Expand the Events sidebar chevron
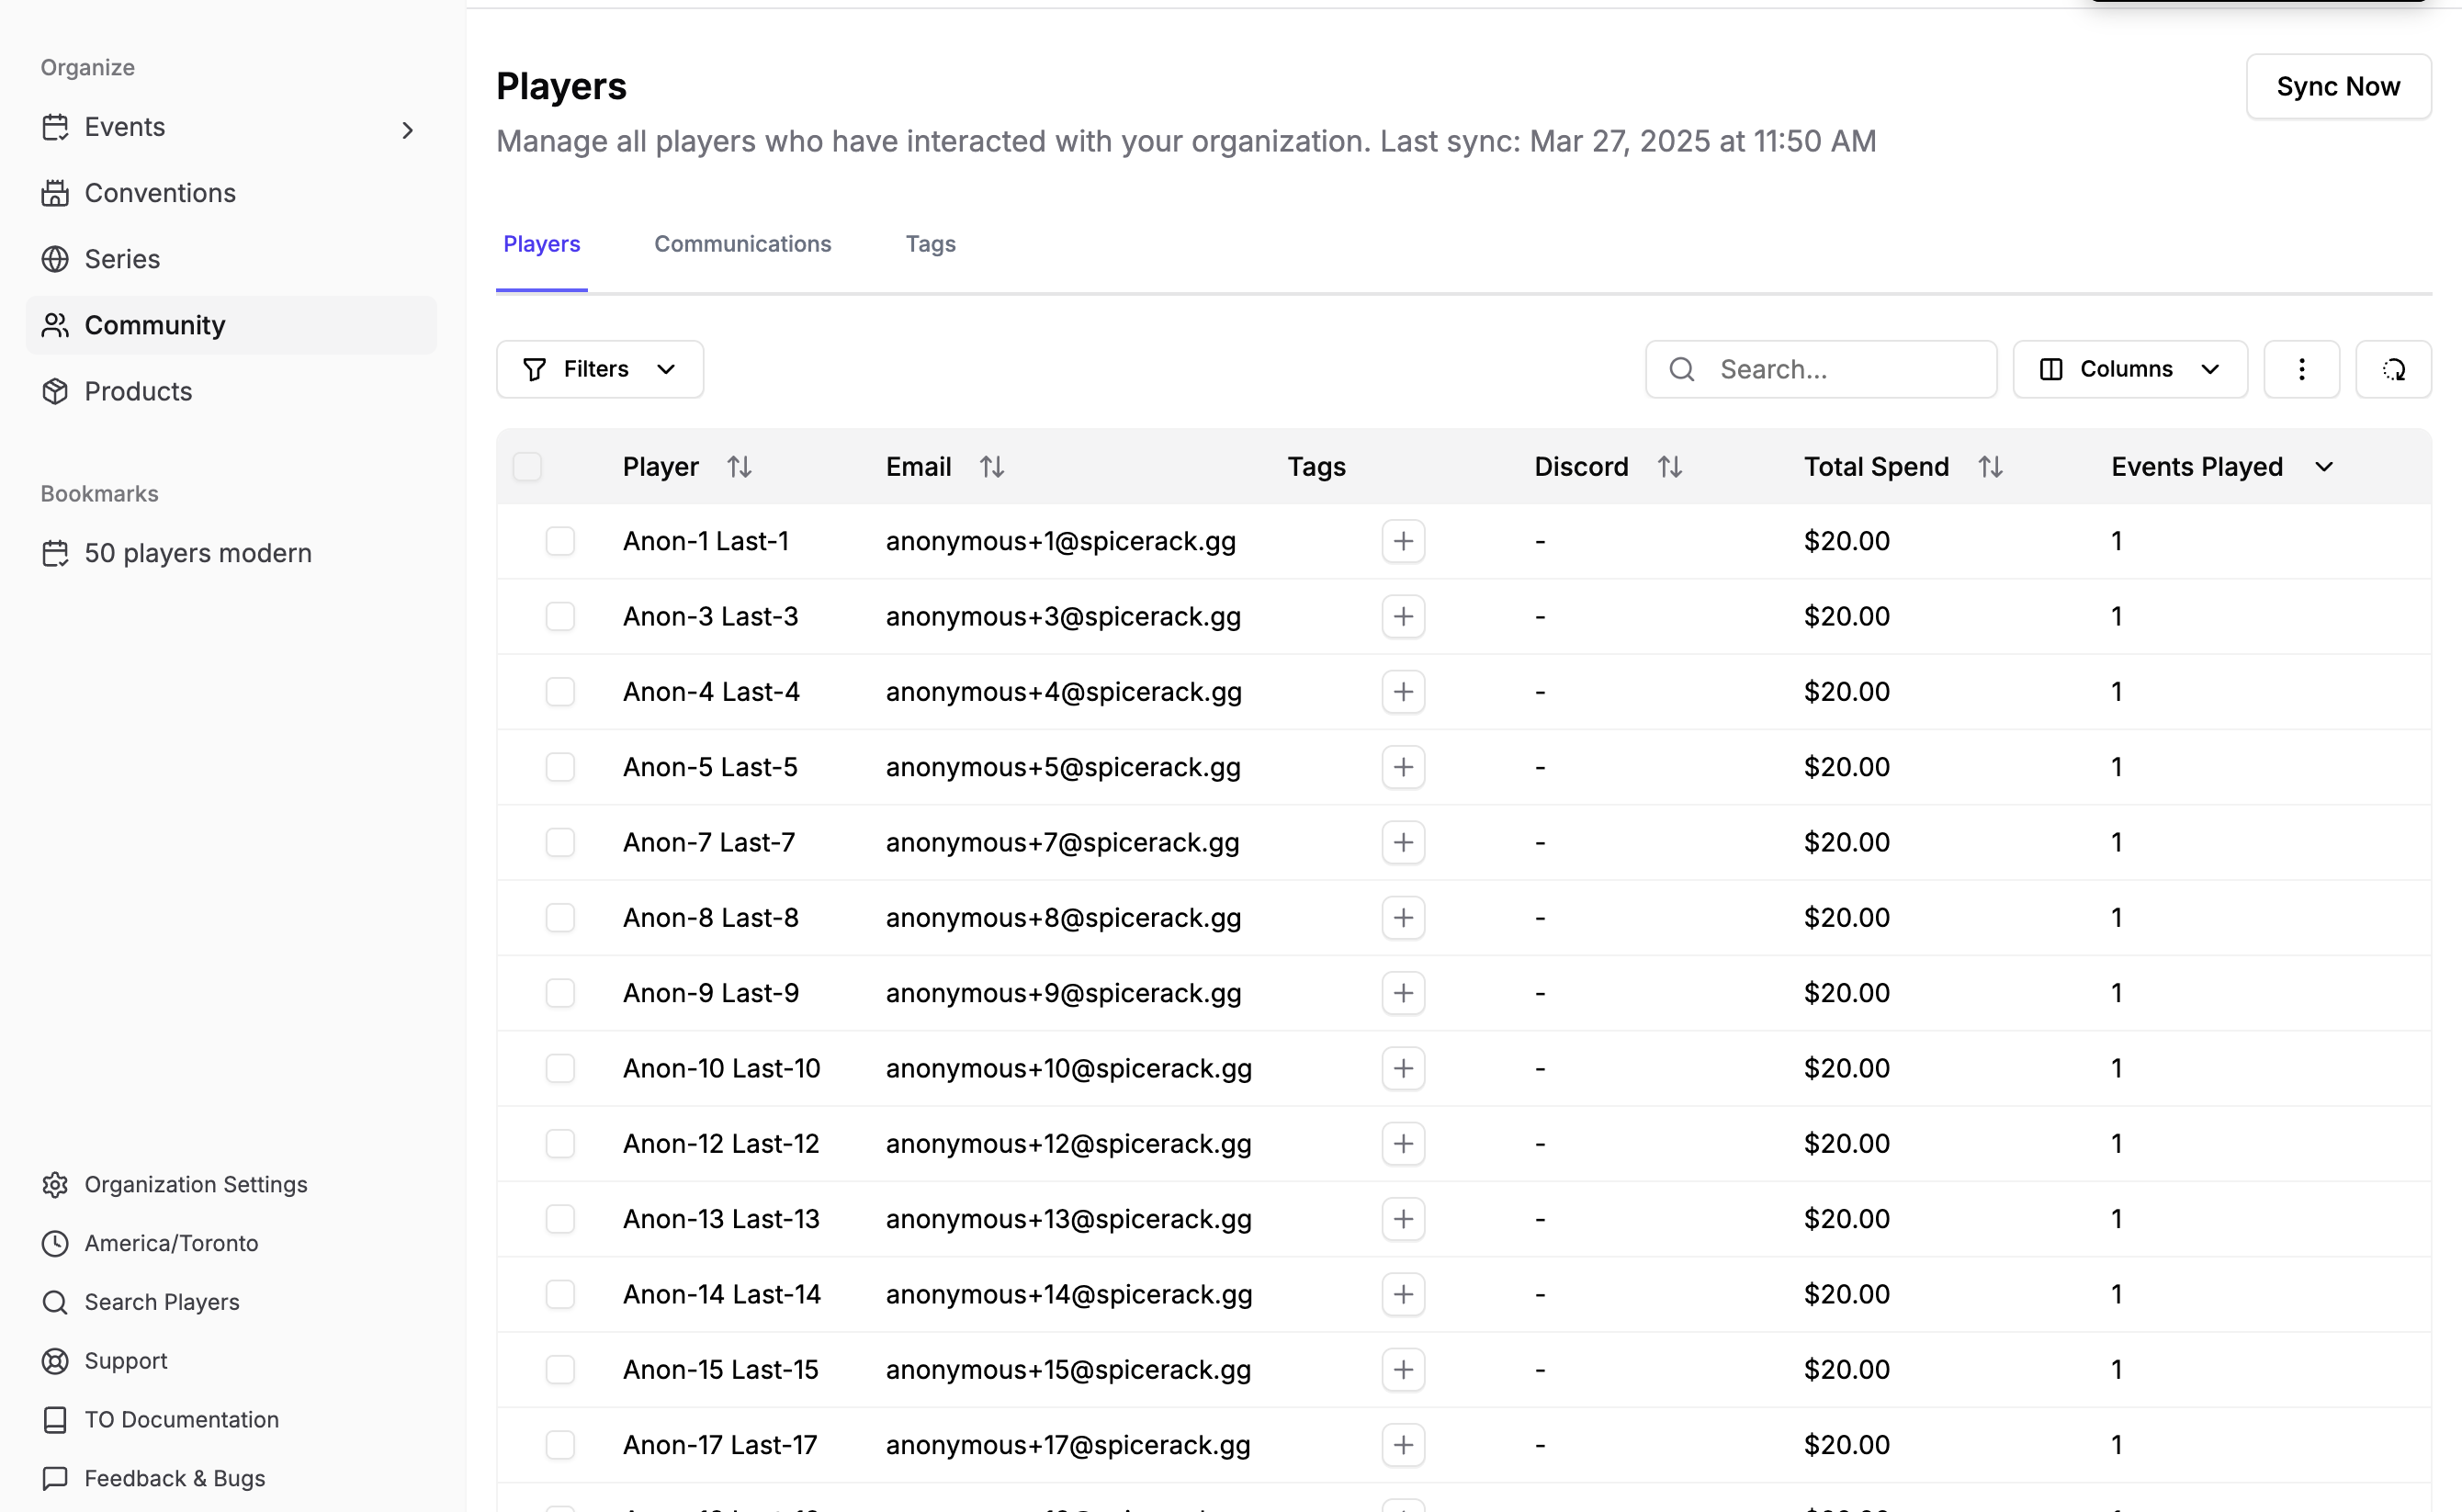The image size is (2462, 1512). click(407, 130)
